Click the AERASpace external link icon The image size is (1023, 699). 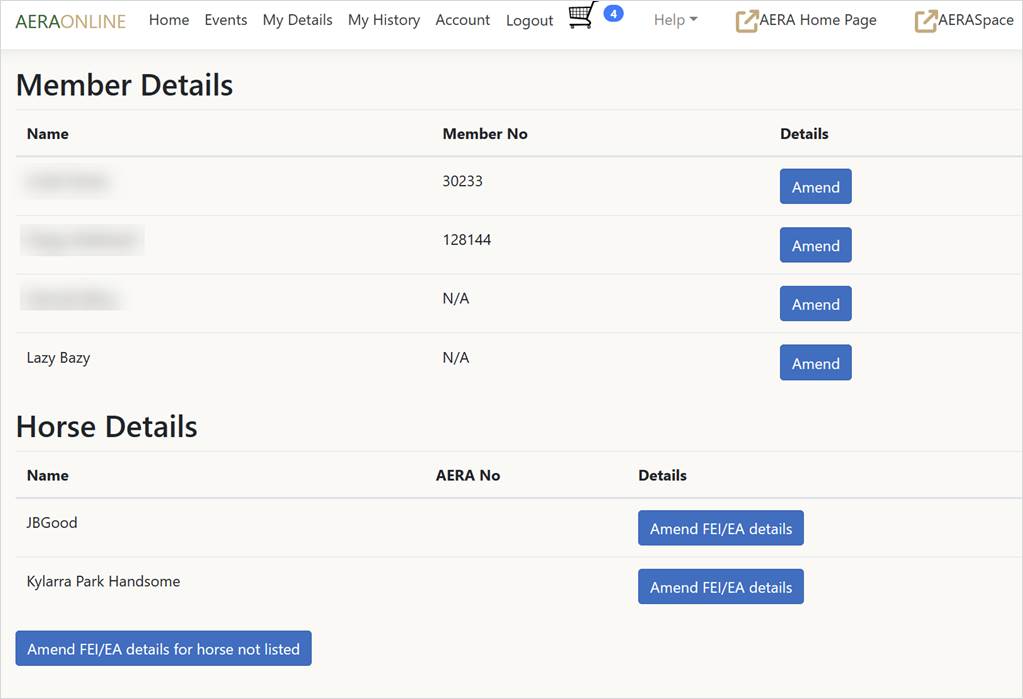(925, 21)
